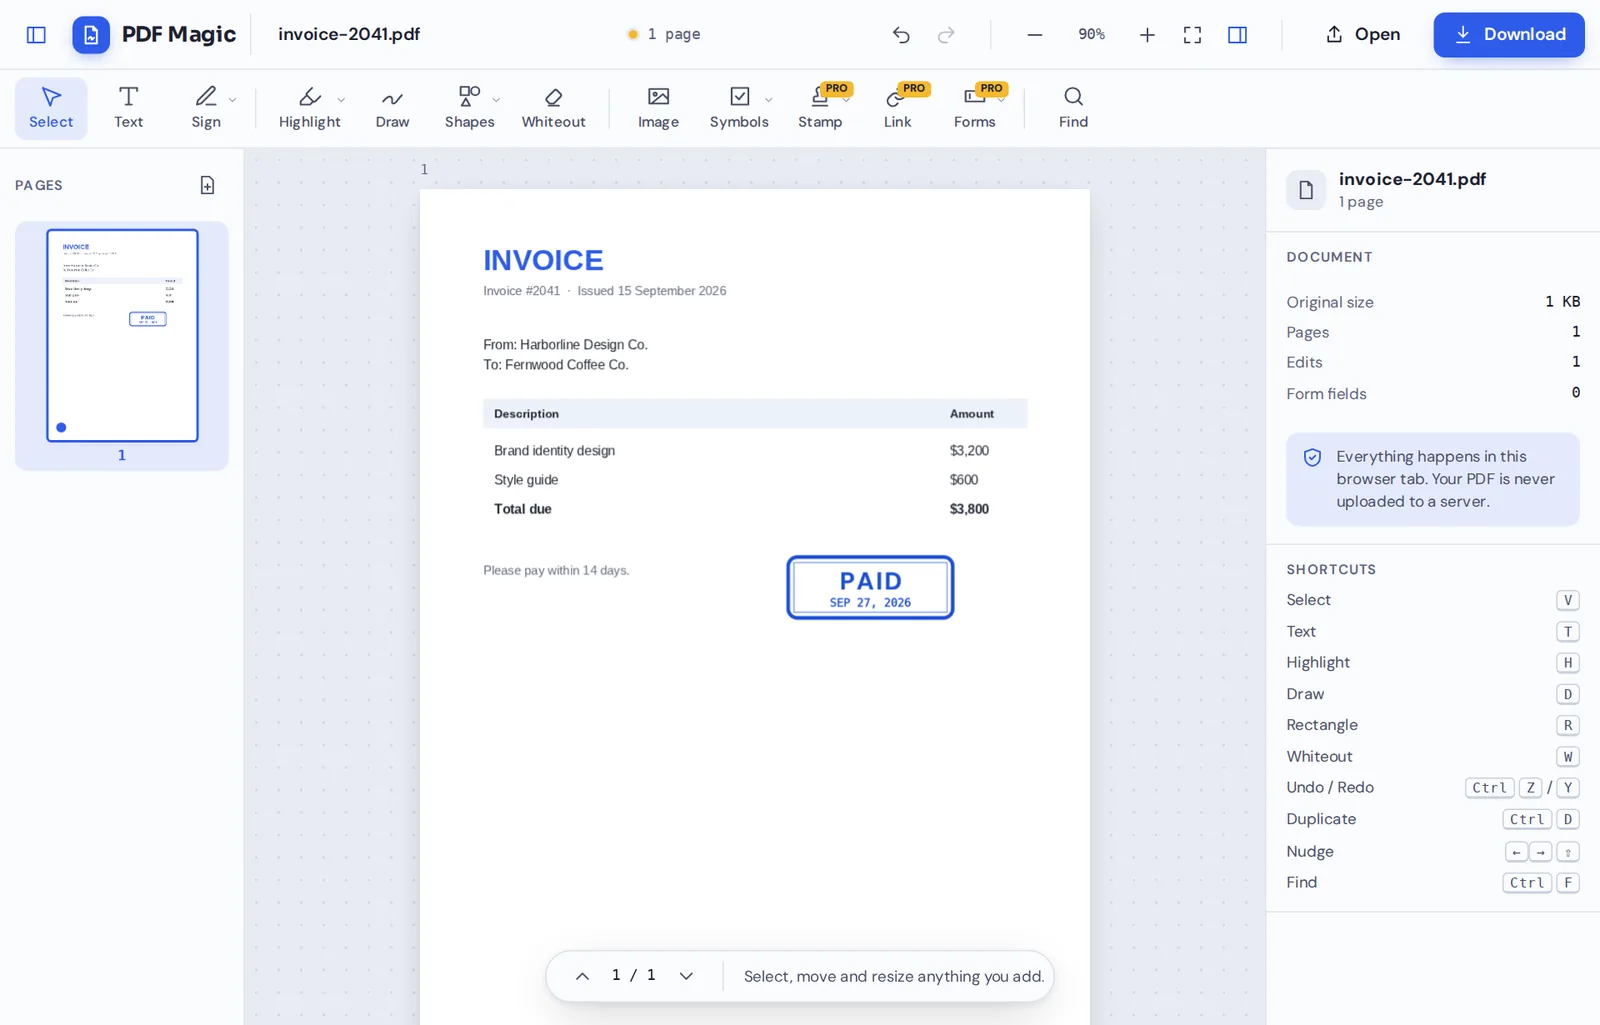Click the Nudge shortcut entry
1600x1025 pixels.
[1433, 852]
